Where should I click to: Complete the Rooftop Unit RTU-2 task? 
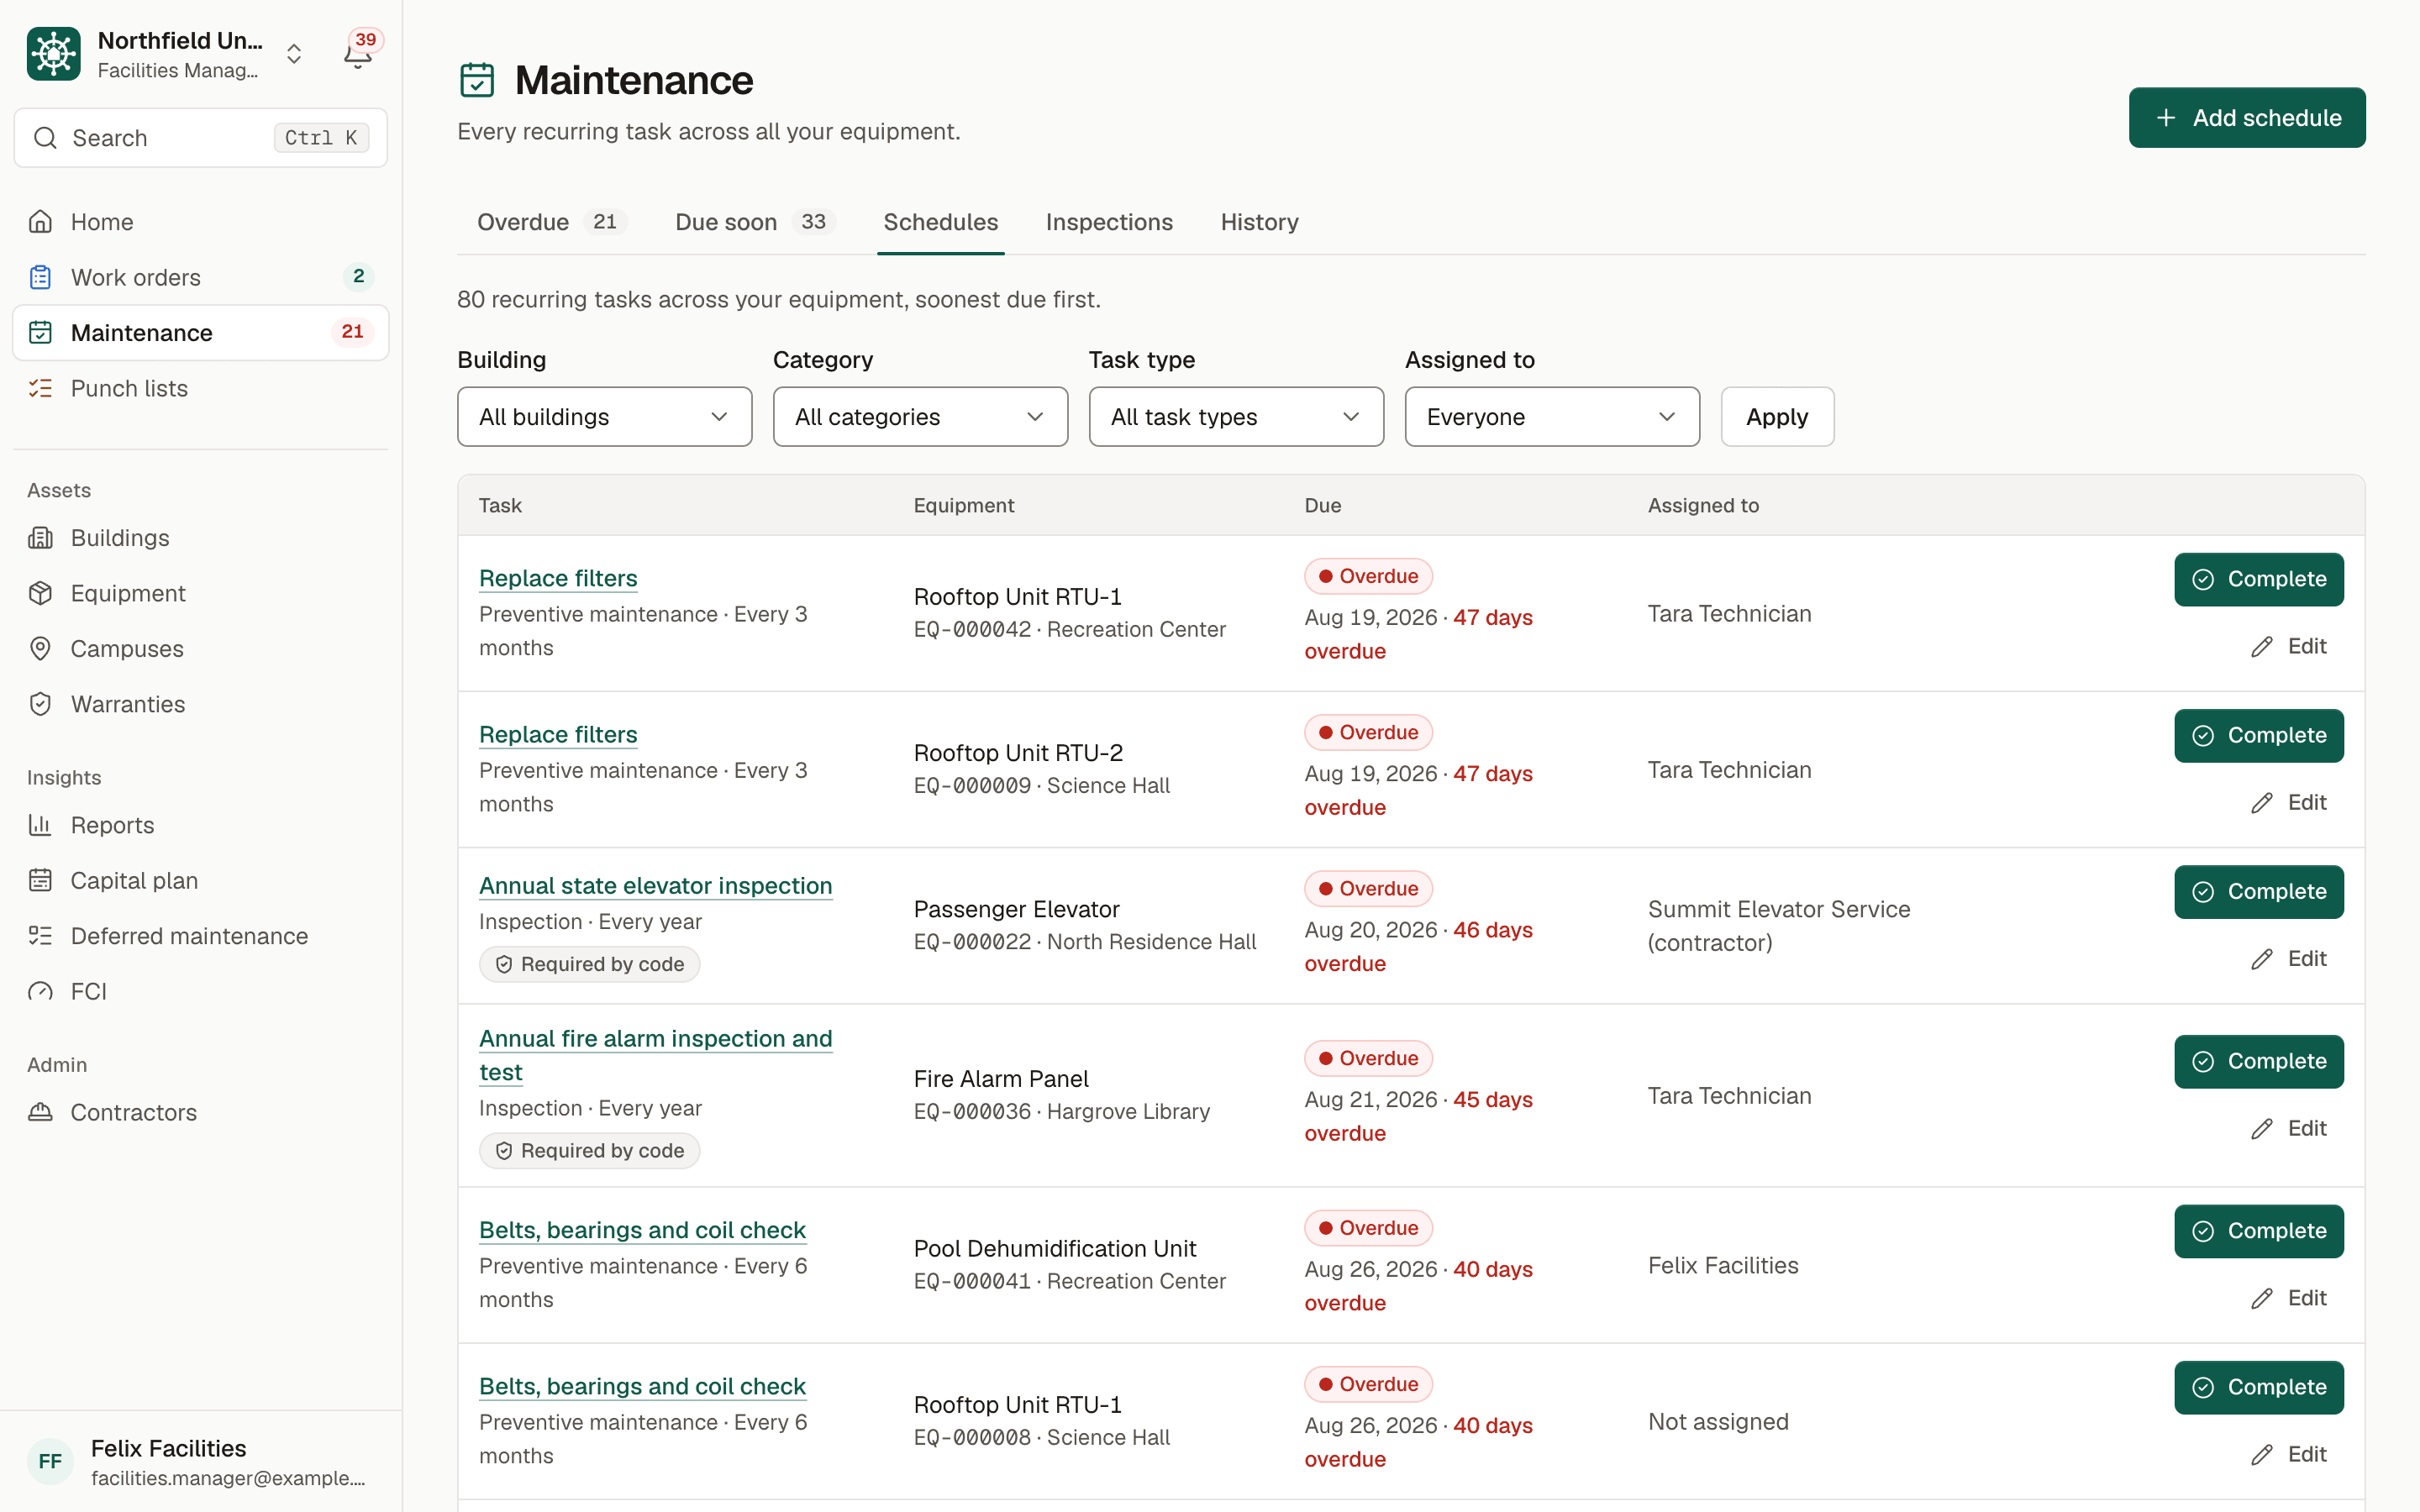coord(2258,735)
